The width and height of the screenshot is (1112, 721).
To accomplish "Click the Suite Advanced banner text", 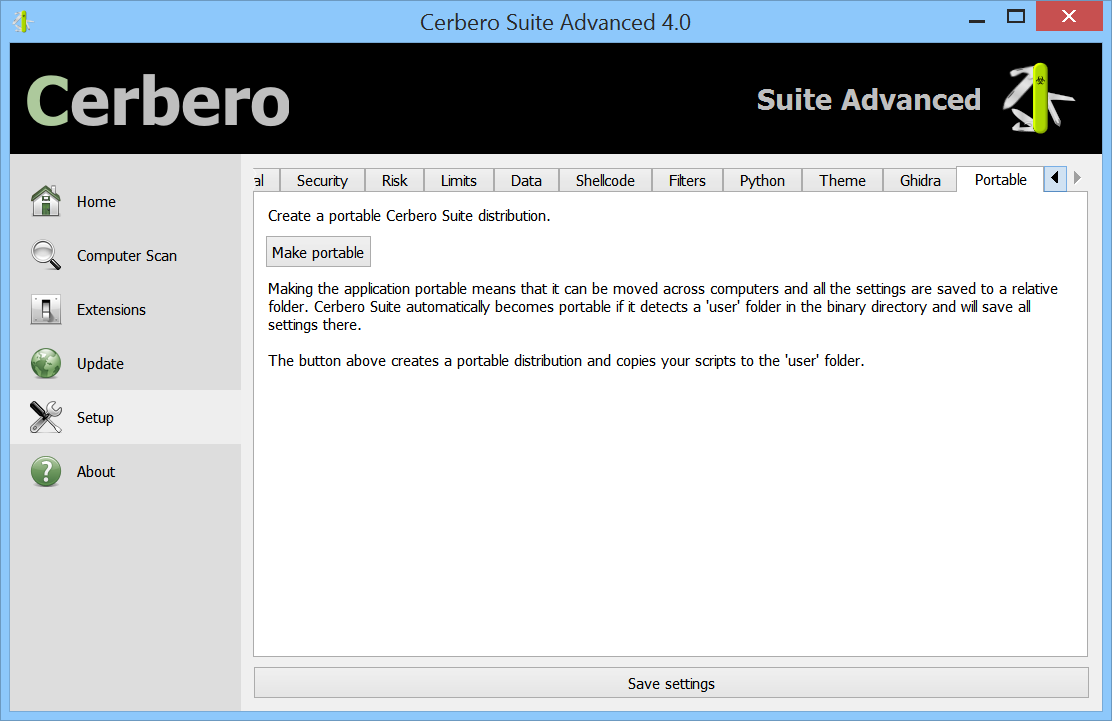I will click(x=869, y=100).
